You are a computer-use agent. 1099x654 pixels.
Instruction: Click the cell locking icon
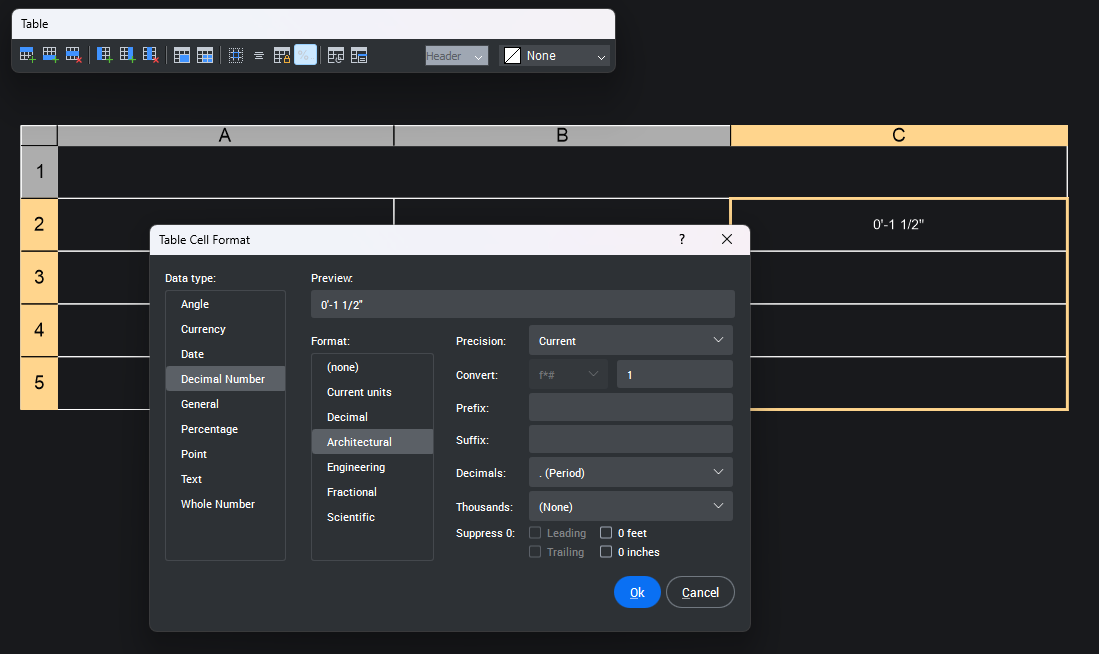(x=282, y=56)
